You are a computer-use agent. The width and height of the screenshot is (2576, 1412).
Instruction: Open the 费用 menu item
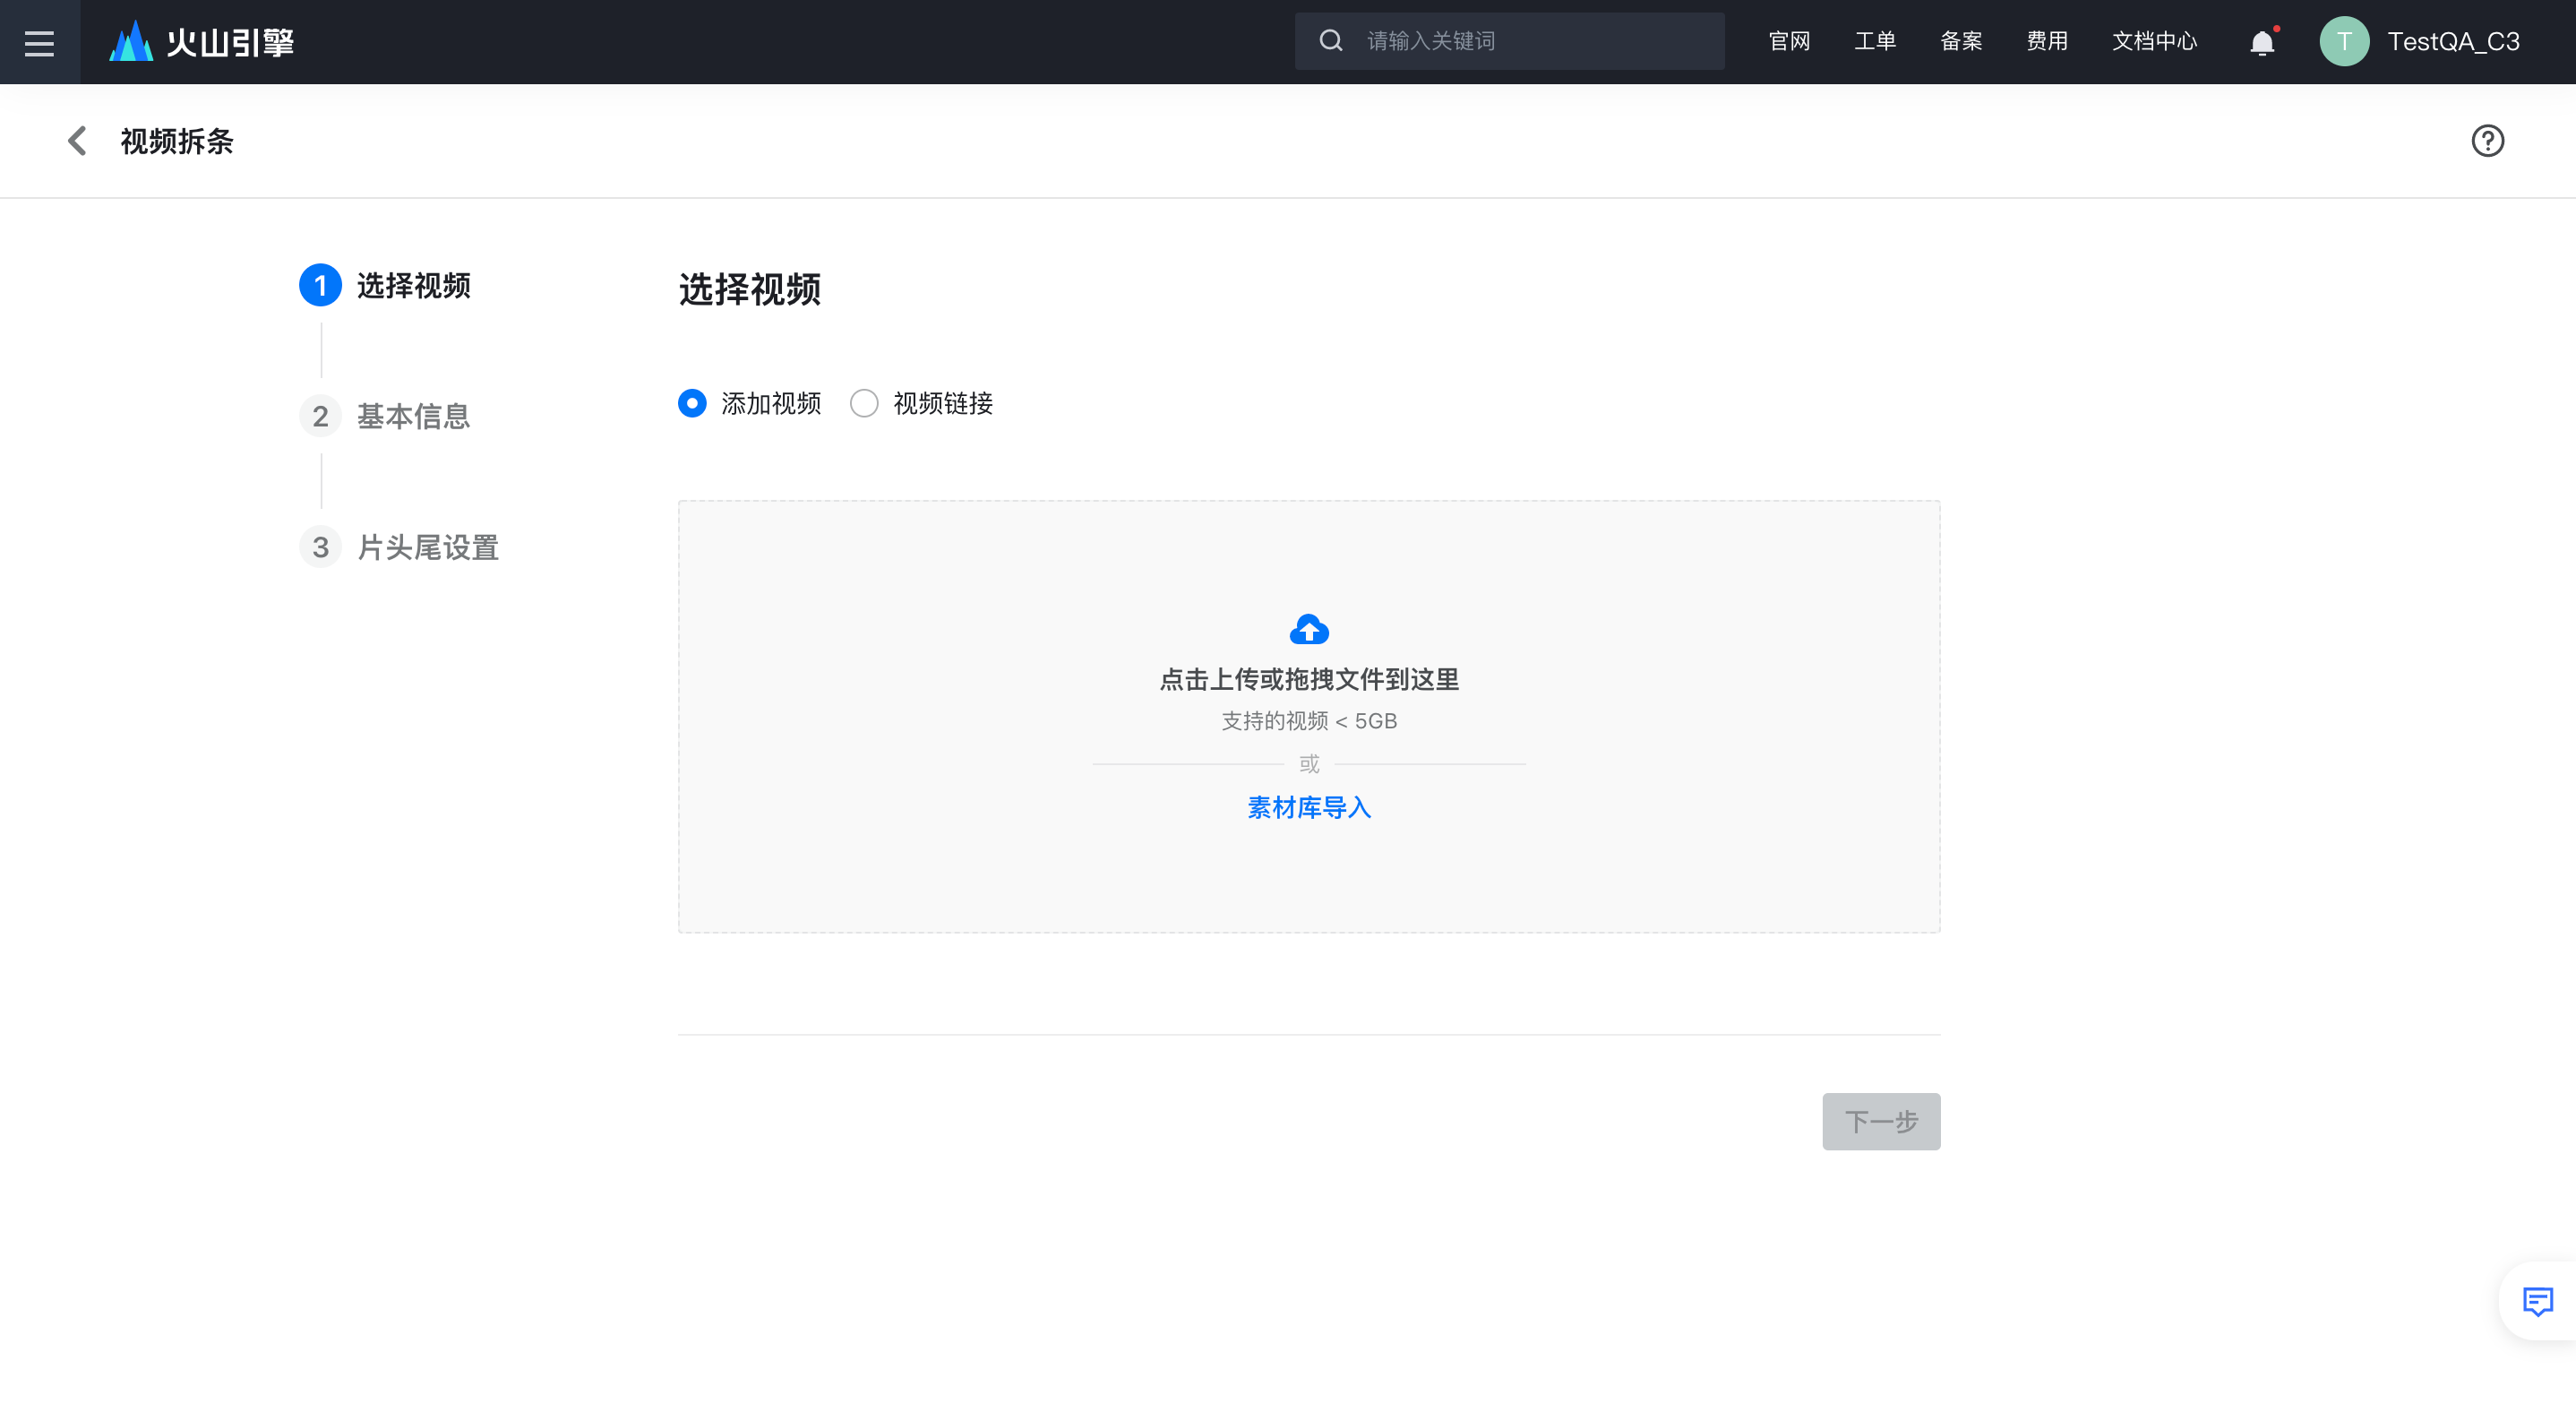tap(2047, 41)
